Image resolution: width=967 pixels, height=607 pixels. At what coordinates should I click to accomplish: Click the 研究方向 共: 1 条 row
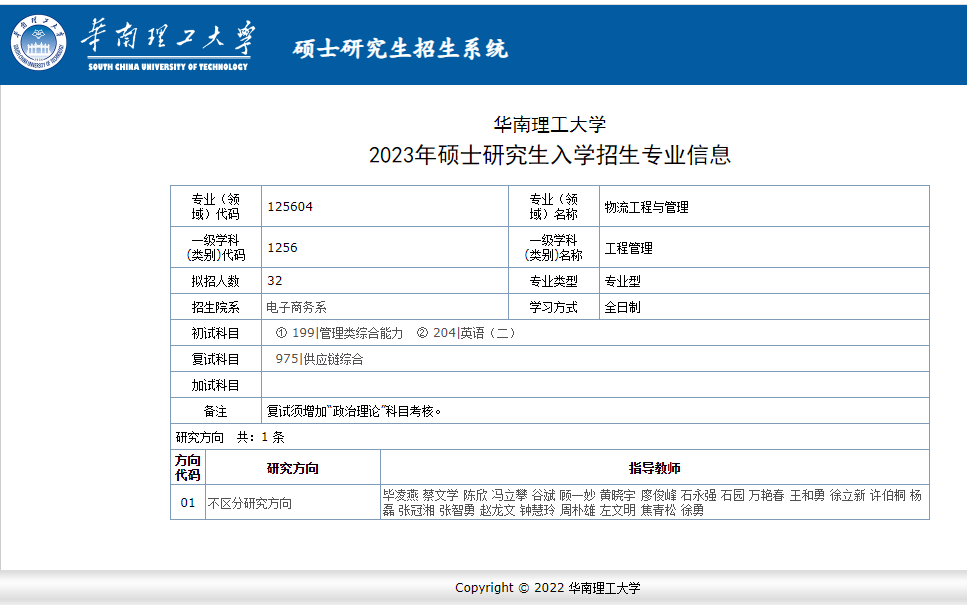pos(549,437)
